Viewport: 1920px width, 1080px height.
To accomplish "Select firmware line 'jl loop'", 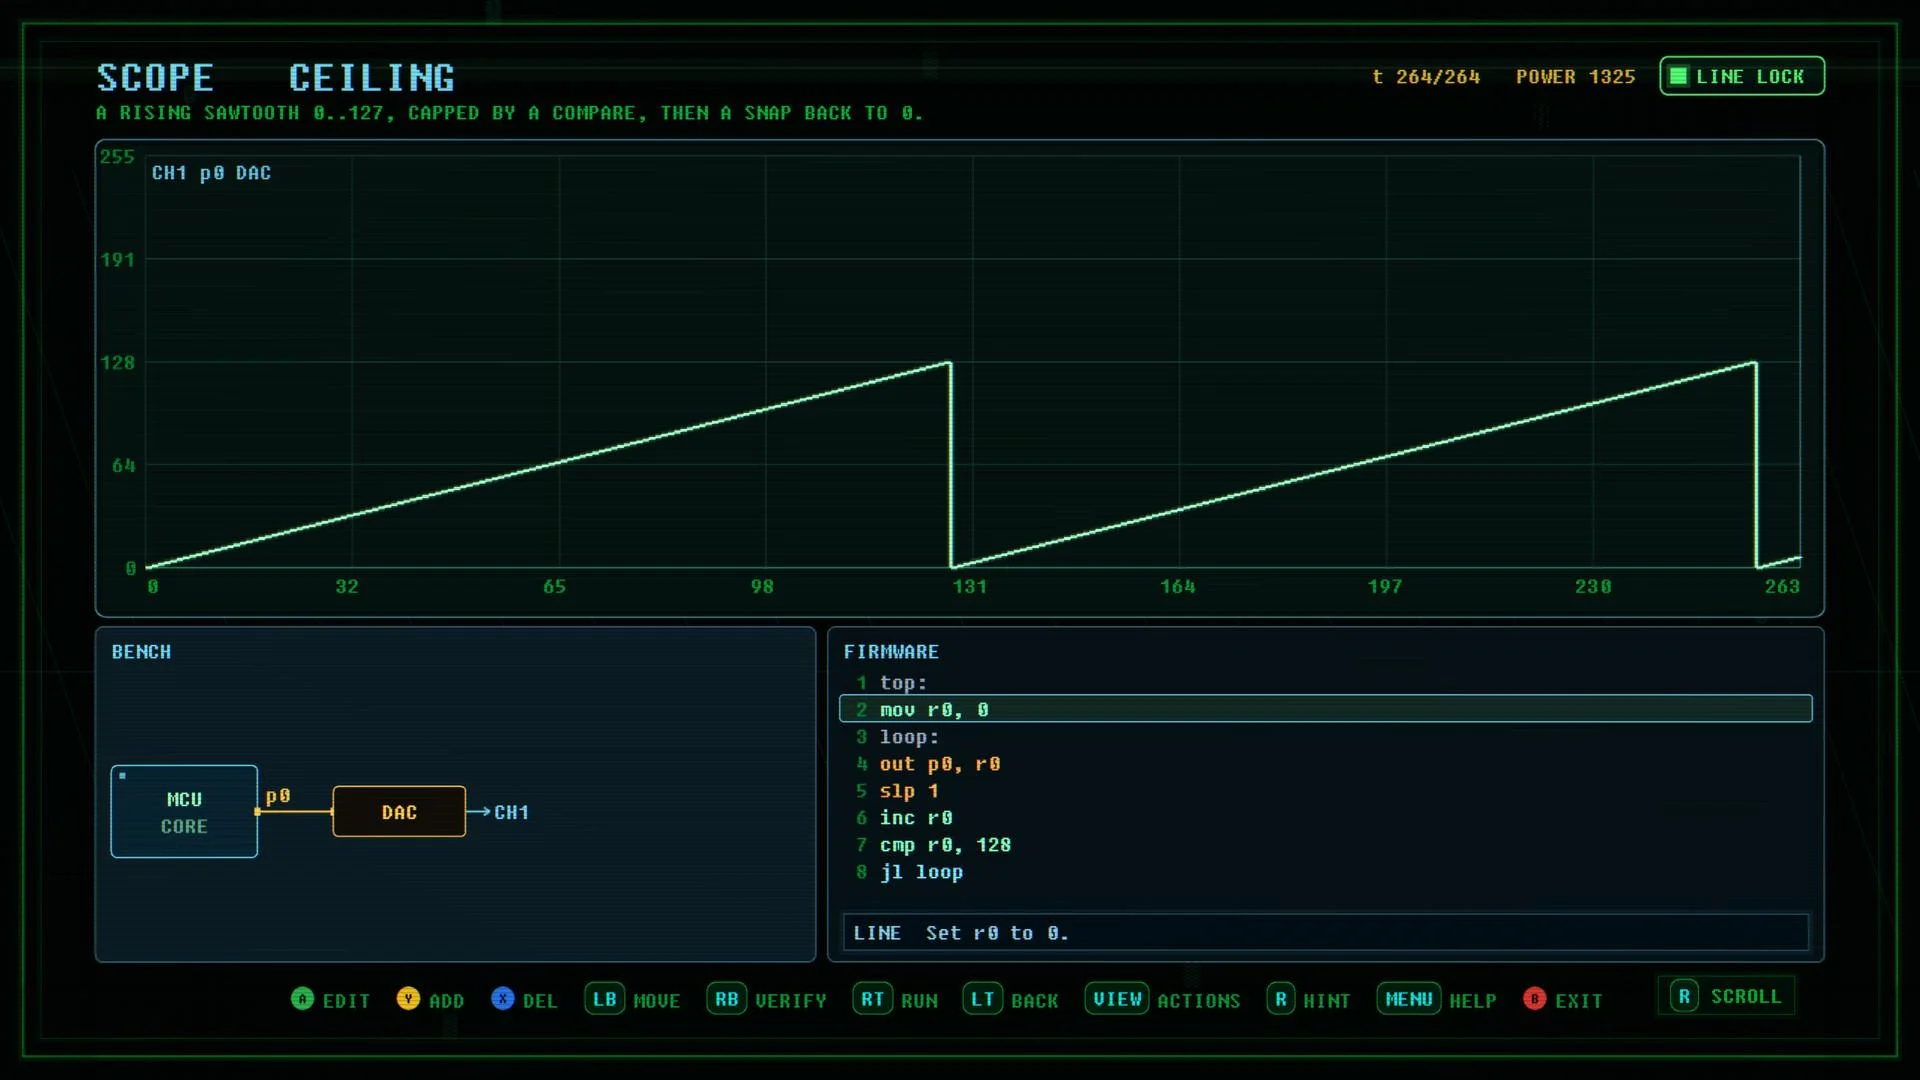I will pos(1326,872).
